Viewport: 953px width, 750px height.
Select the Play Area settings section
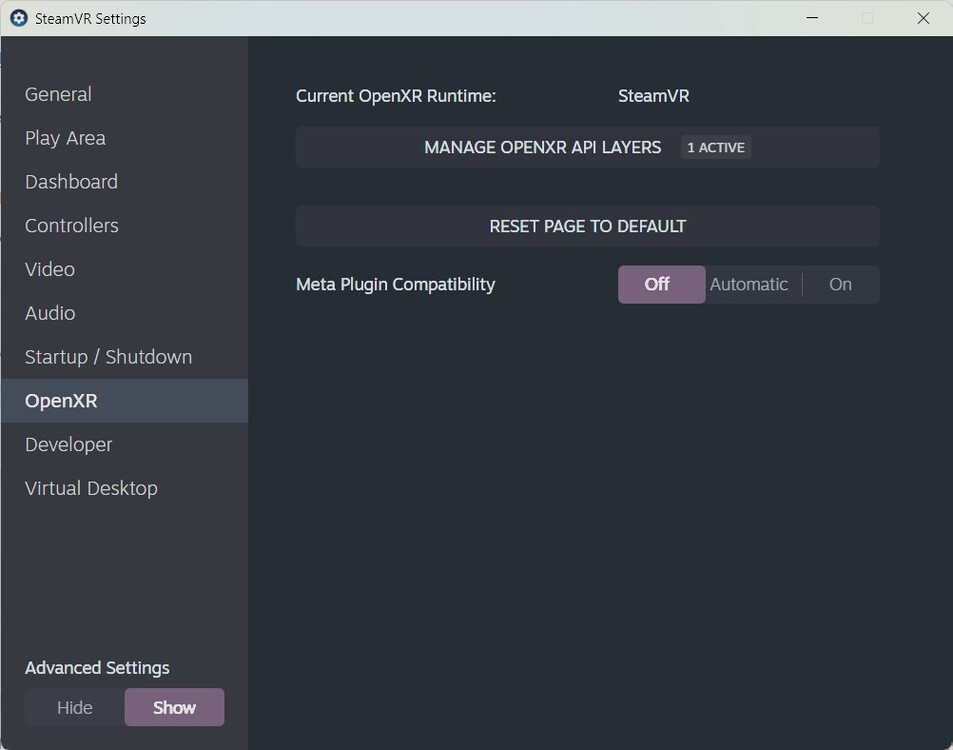pyautogui.click(x=65, y=138)
